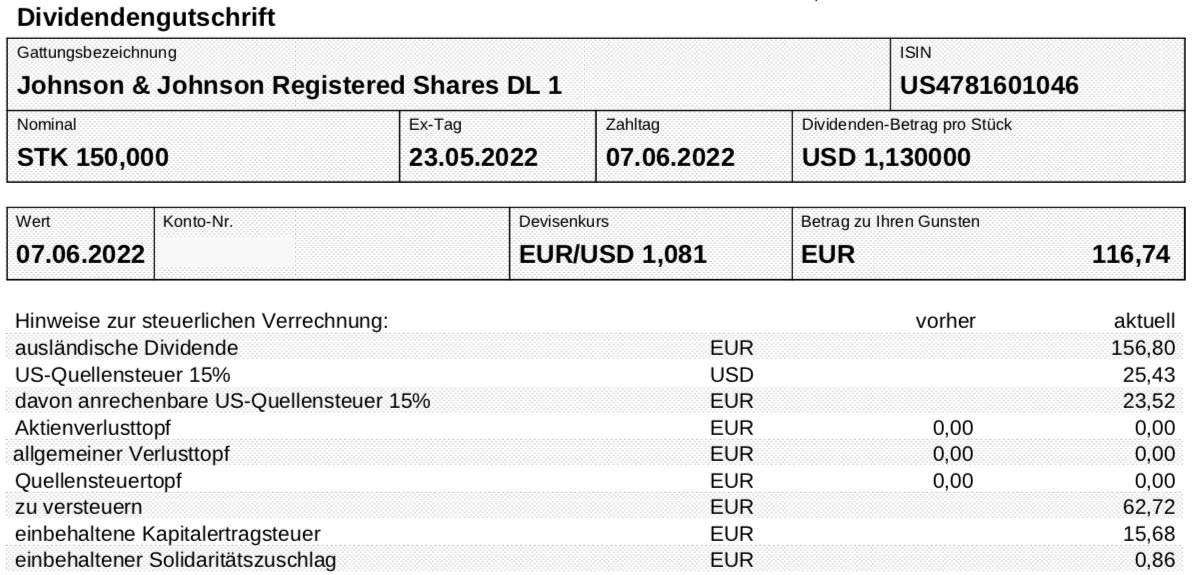This screenshot has width=1193, height=575.
Task: Select the US-Quellensteuer 15% row label
Action: 123,375
